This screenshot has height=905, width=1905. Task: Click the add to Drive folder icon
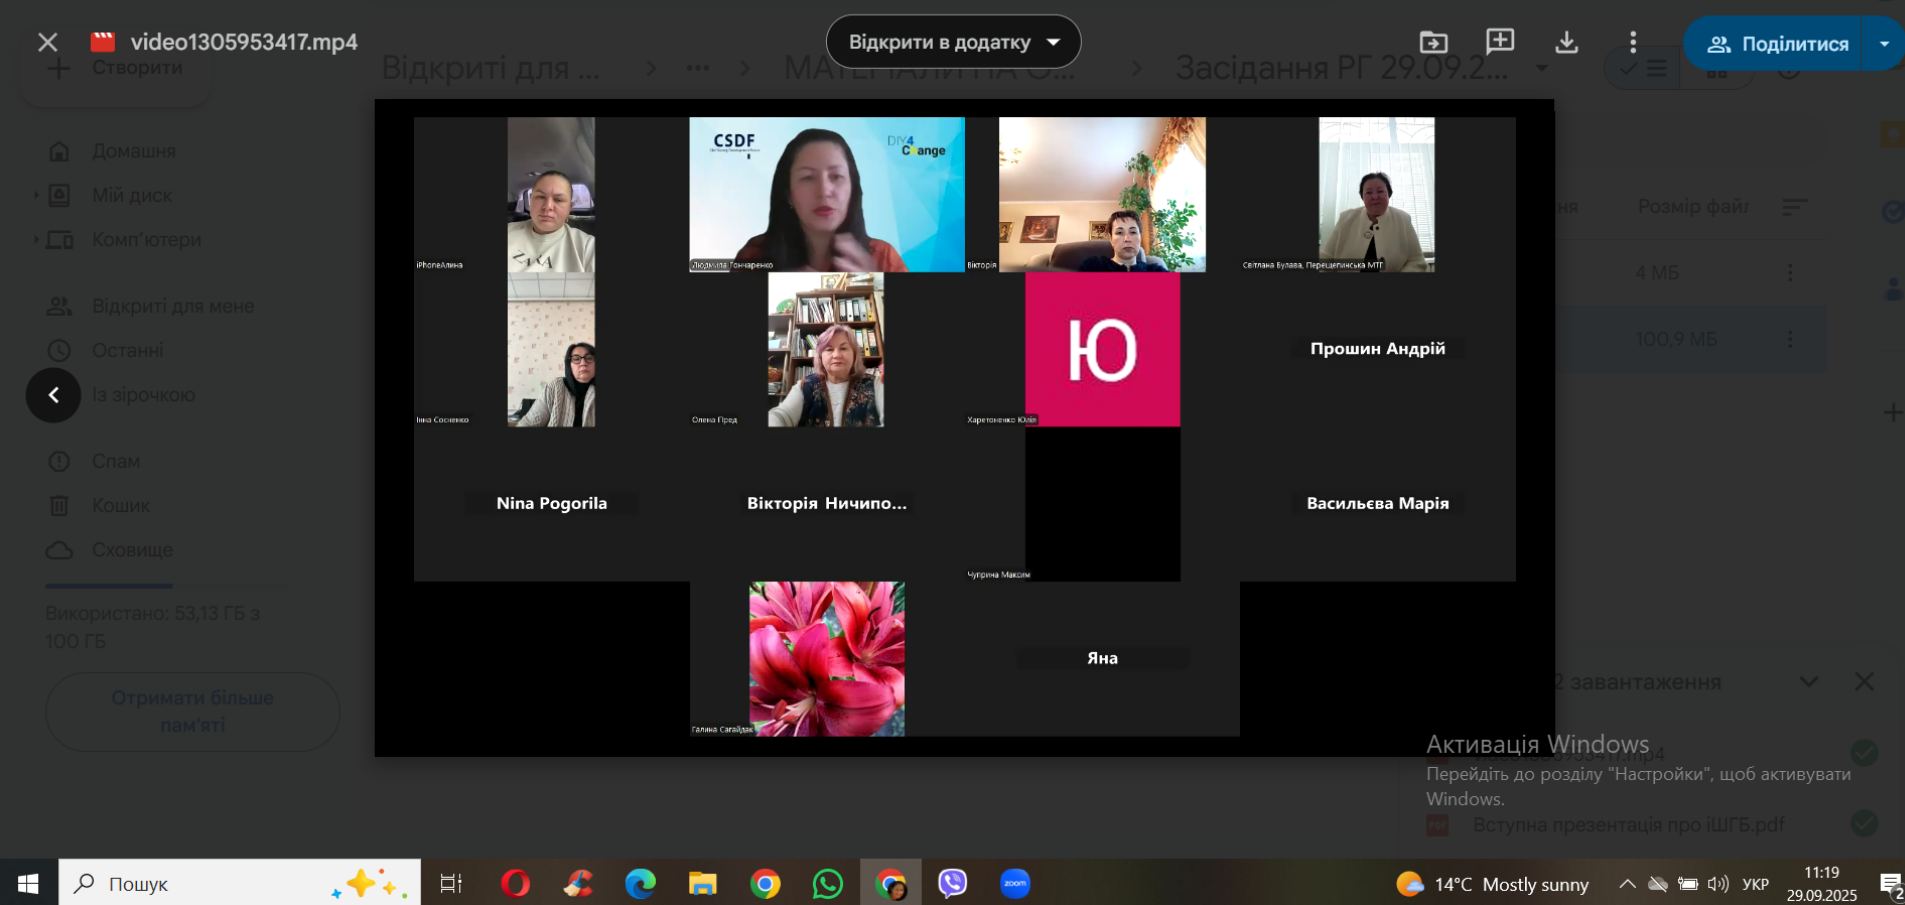tap(1433, 42)
